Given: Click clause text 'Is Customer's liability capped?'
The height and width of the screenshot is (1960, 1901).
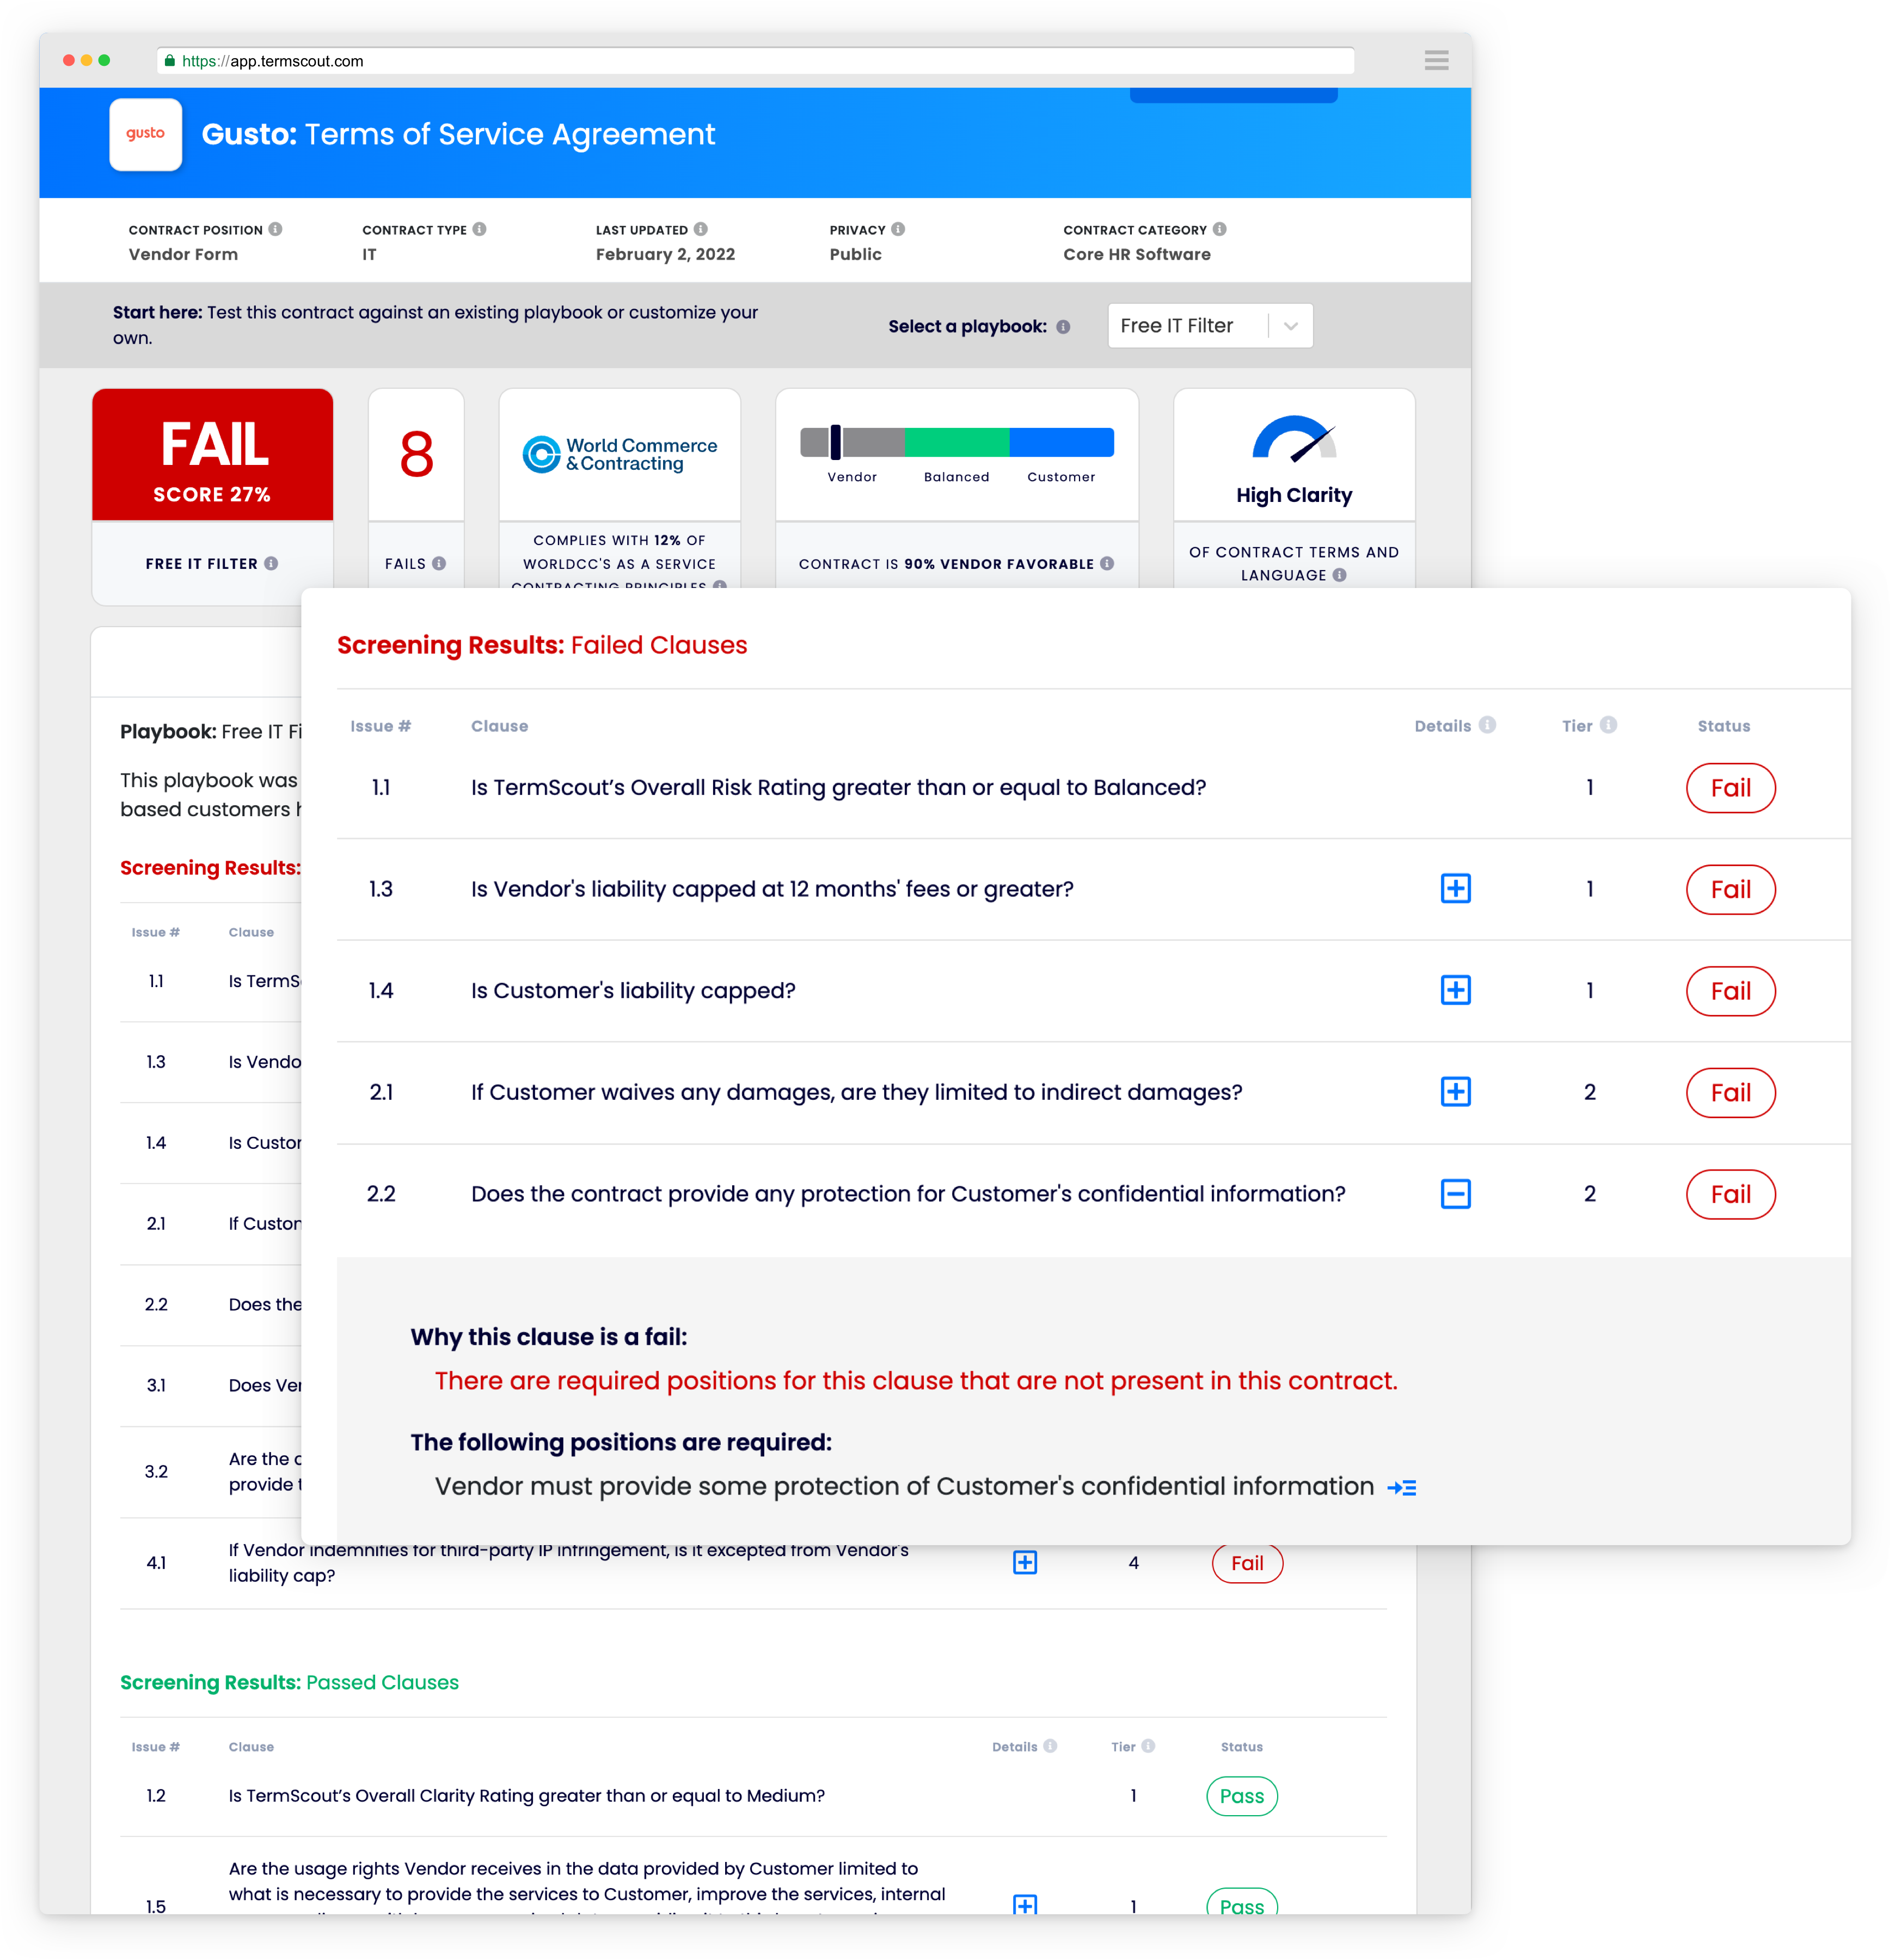Looking at the screenshot, I should [633, 991].
